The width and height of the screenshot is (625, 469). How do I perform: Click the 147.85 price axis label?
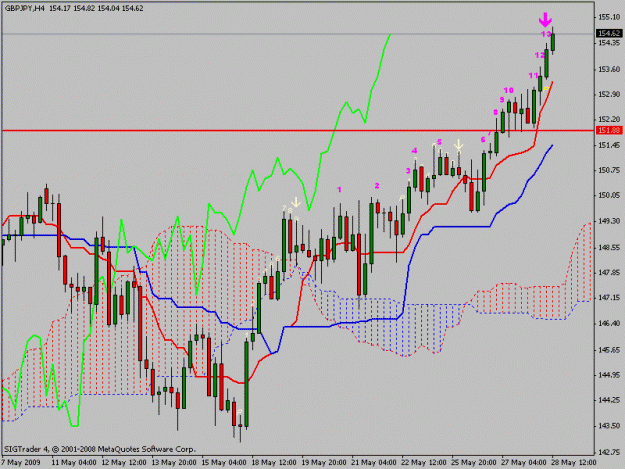tap(608, 273)
